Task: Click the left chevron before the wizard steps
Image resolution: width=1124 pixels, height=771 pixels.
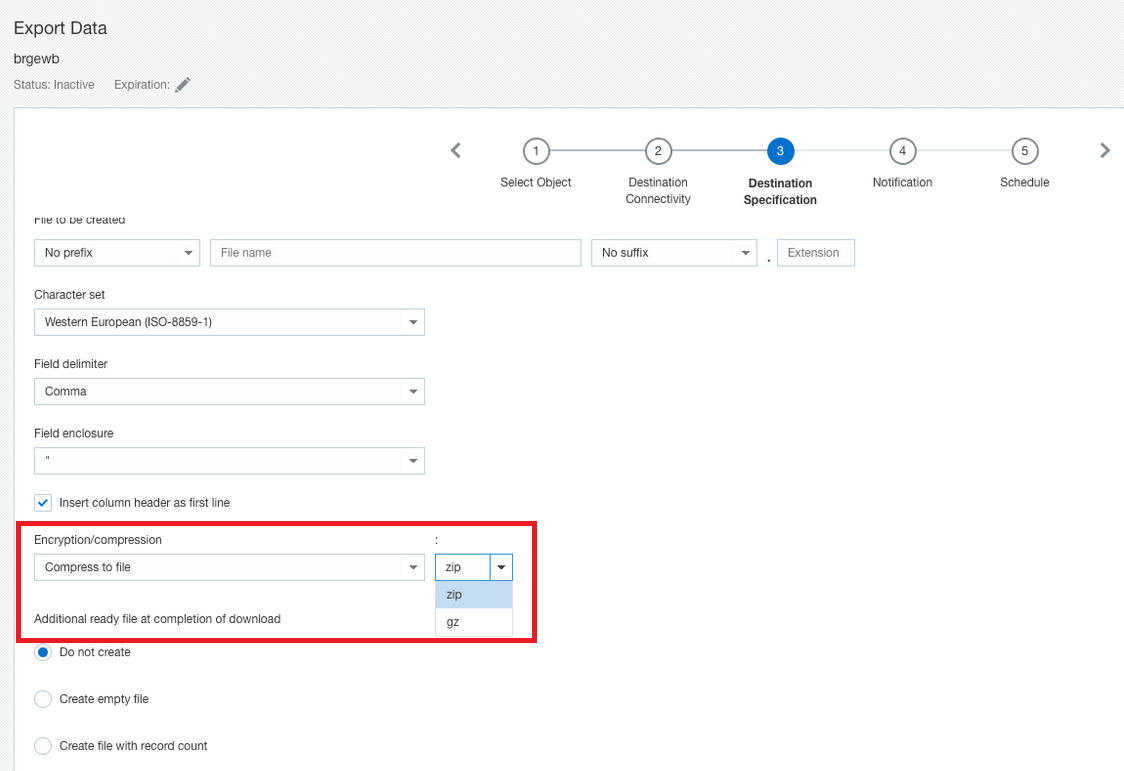Action: click(455, 150)
